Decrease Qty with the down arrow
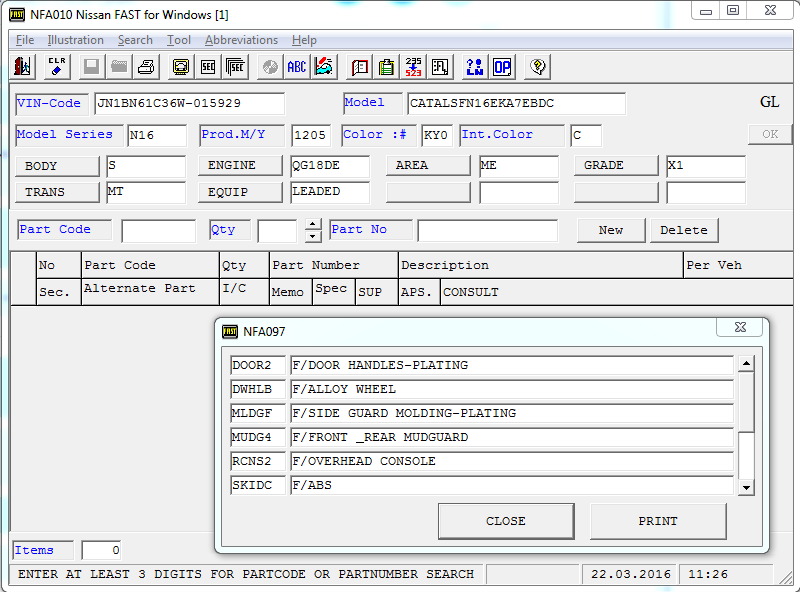The image size is (800, 592). click(313, 236)
